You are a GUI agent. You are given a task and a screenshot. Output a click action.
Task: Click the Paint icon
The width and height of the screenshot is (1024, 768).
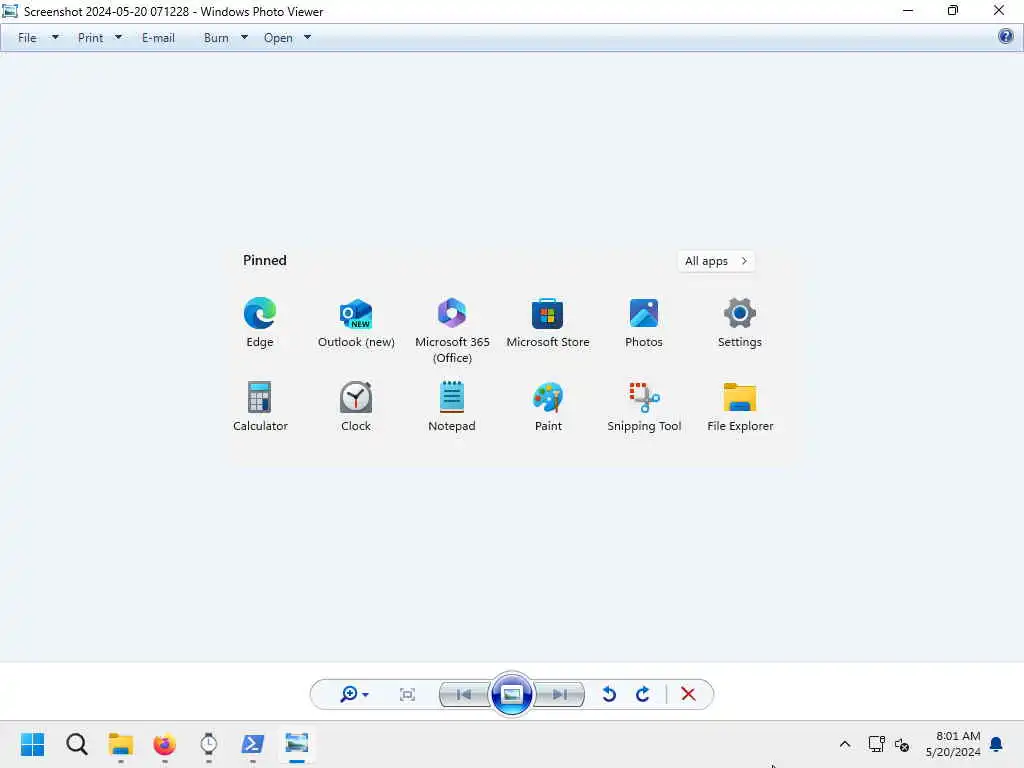coord(548,397)
